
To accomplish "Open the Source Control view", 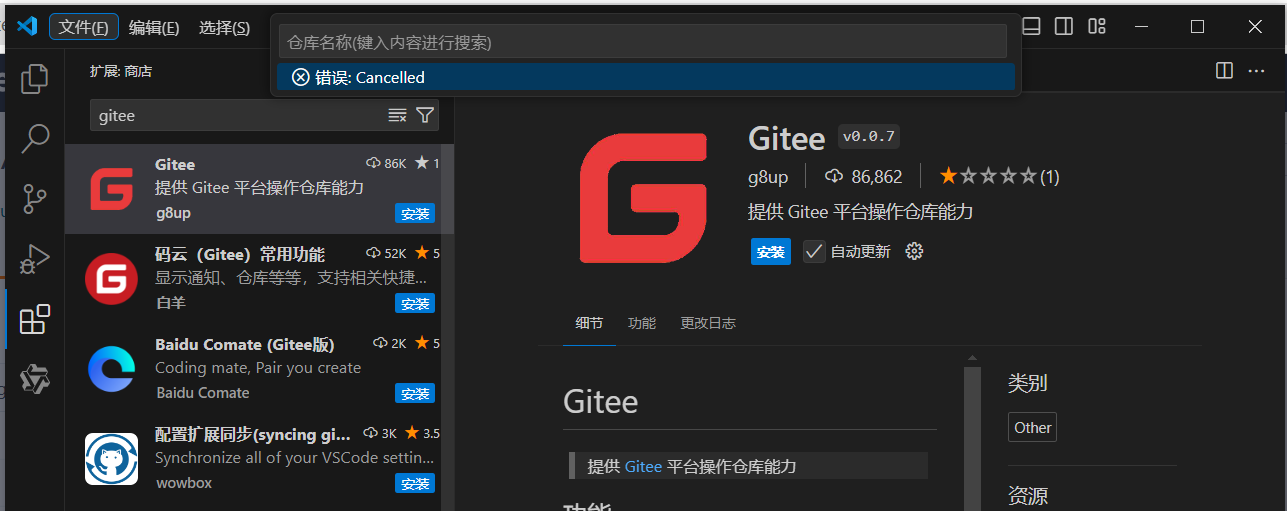I will (35, 198).
